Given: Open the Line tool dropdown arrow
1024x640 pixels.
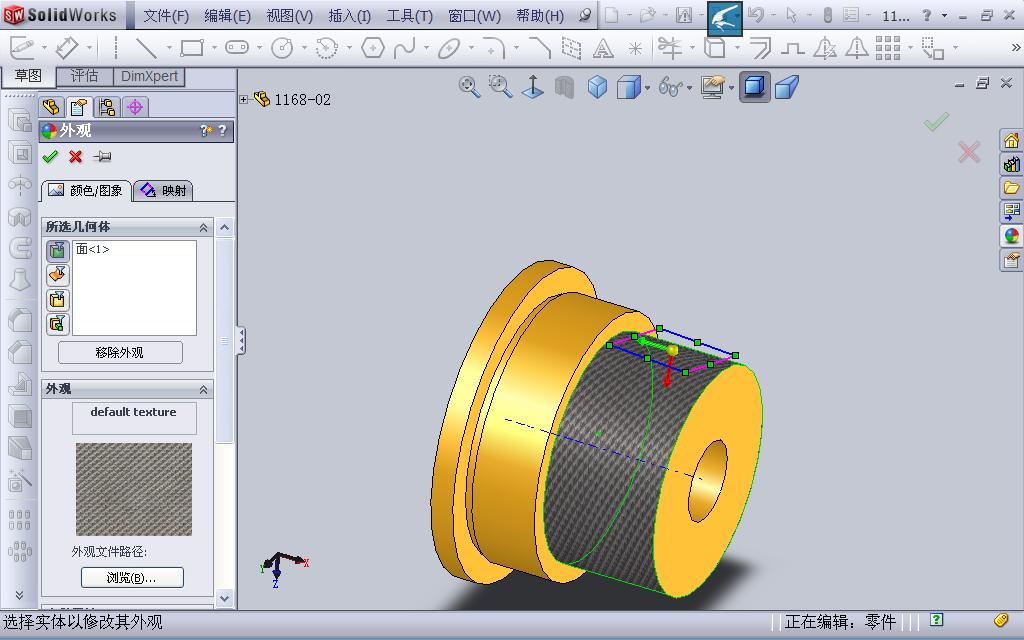Looking at the screenshot, I should pos(168,48).
